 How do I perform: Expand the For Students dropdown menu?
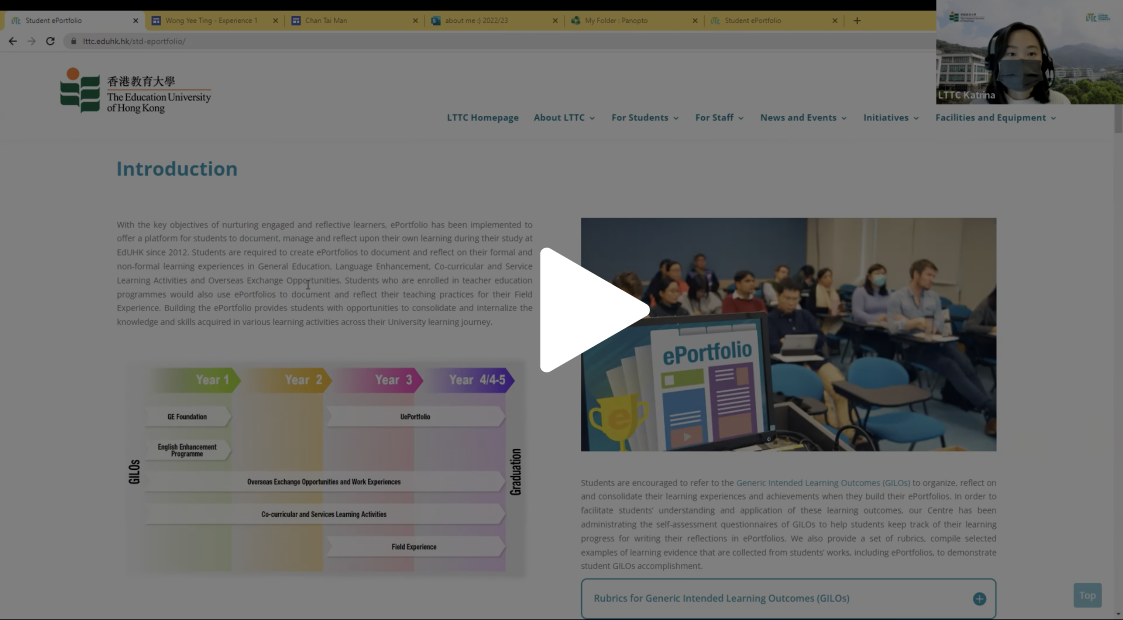pos(645,118)
